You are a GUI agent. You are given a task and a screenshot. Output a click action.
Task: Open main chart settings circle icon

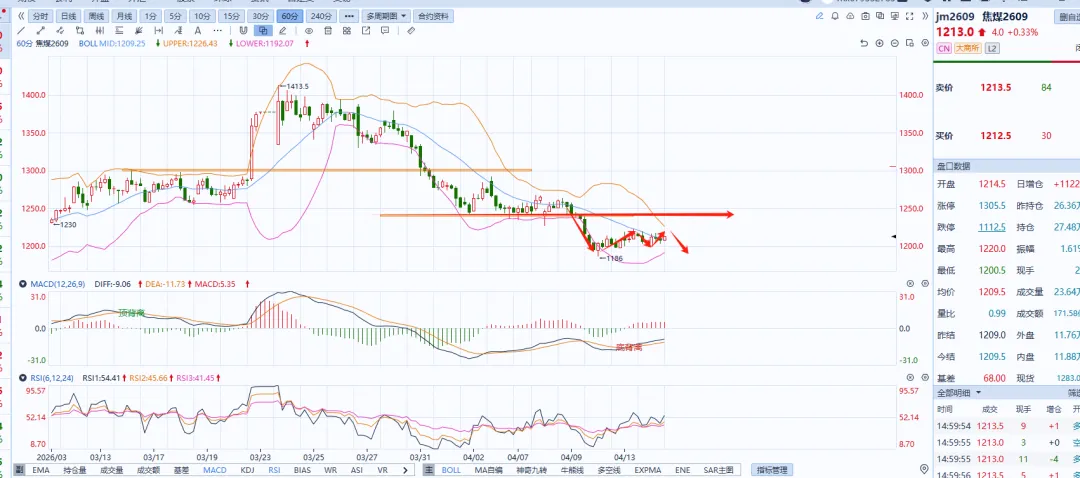tap(925, 43)
